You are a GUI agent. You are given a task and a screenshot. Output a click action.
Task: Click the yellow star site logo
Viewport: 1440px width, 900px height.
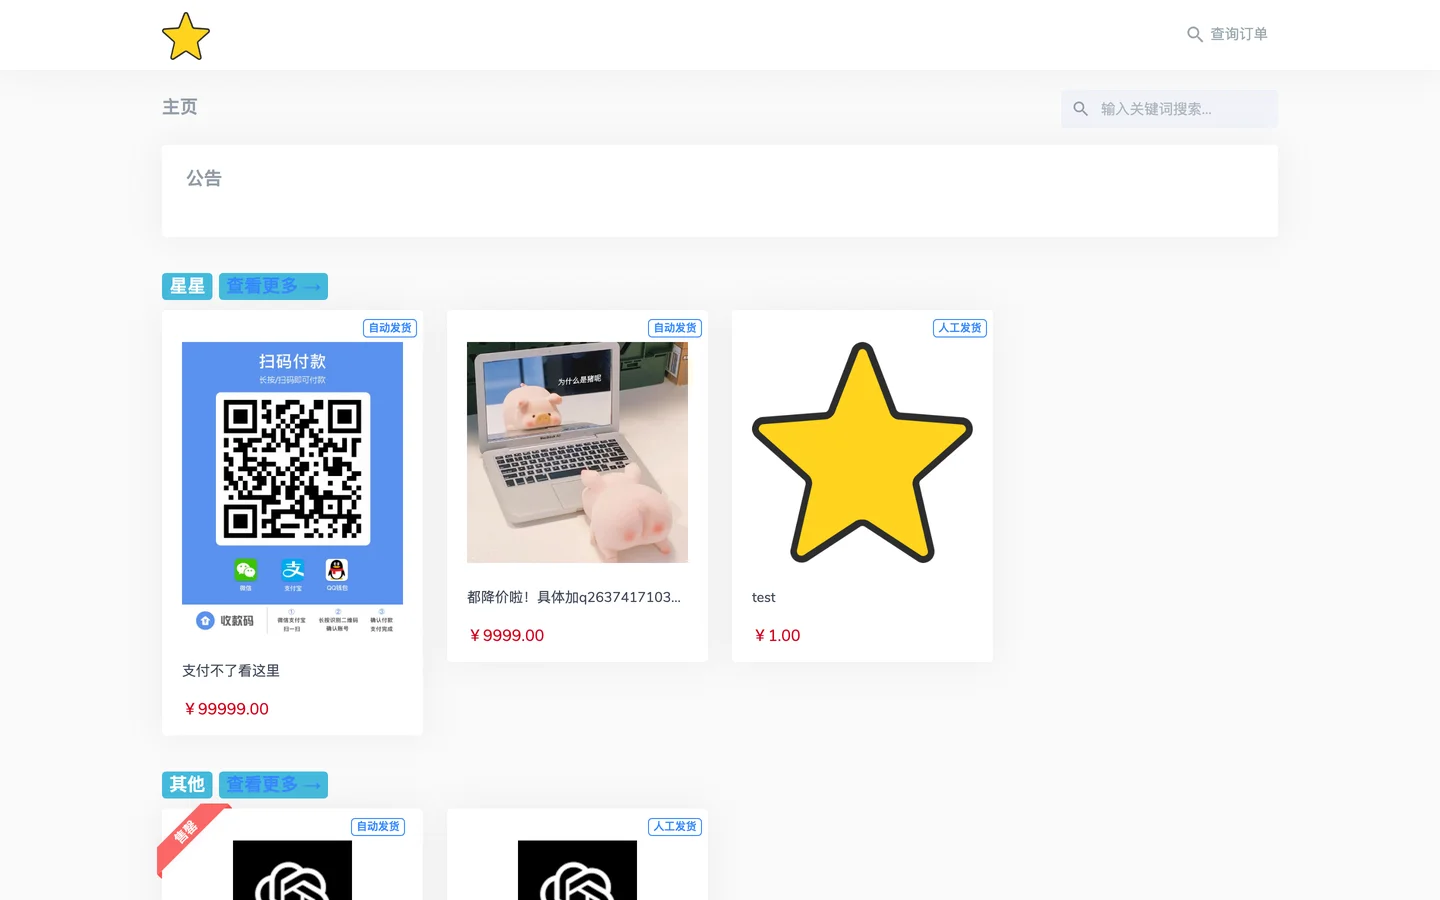186,36
